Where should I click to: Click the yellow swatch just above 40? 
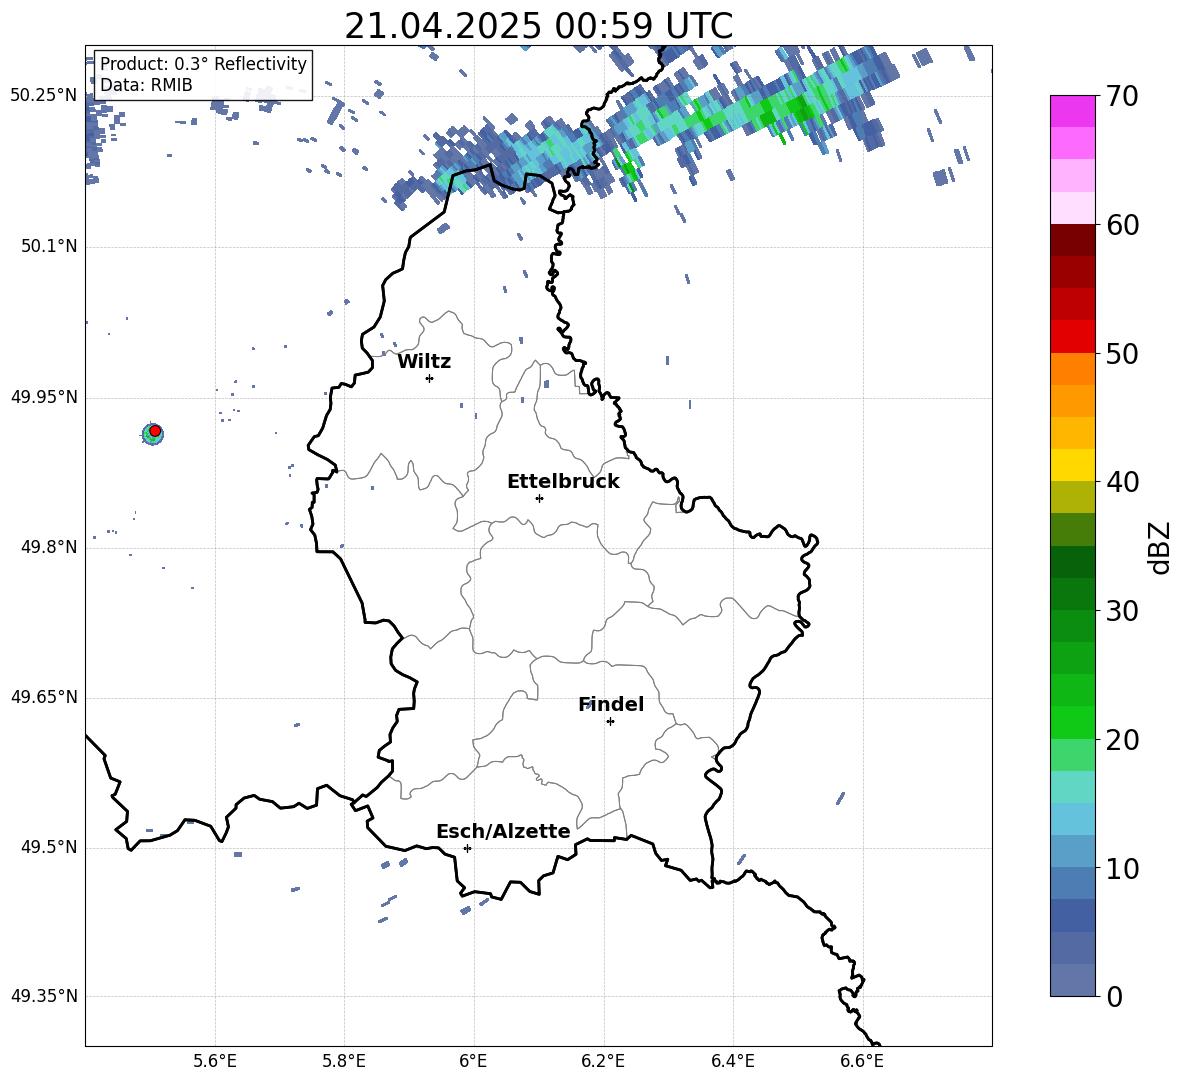[1072, 465]
